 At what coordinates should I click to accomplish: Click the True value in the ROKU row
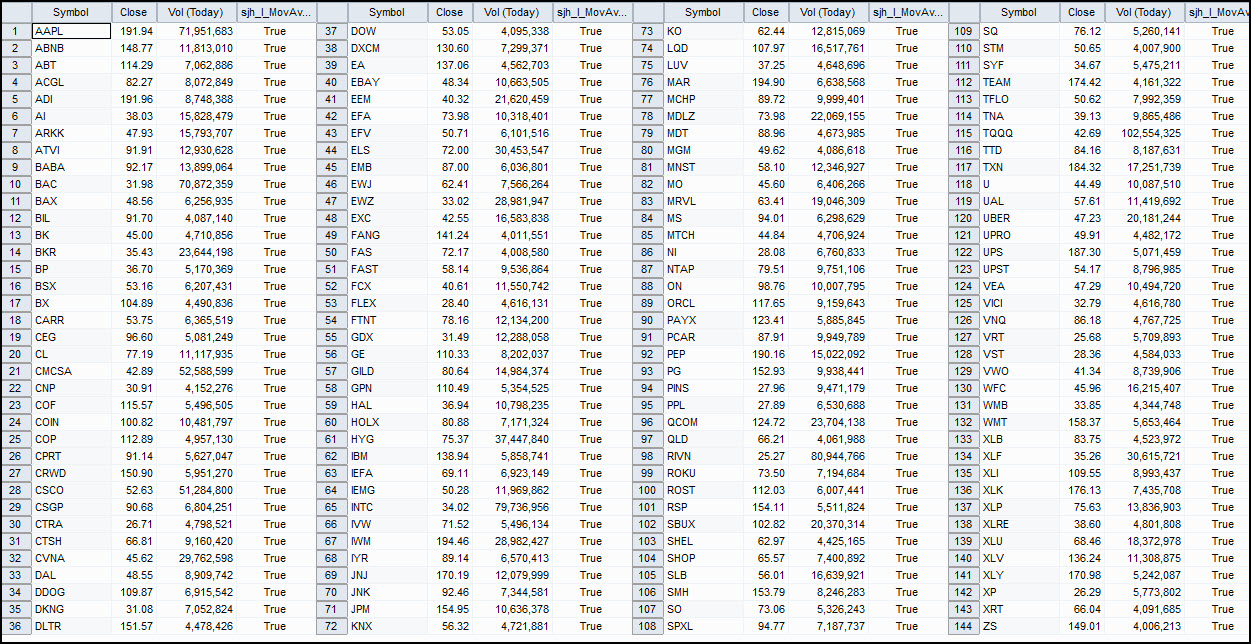(907, 473)
